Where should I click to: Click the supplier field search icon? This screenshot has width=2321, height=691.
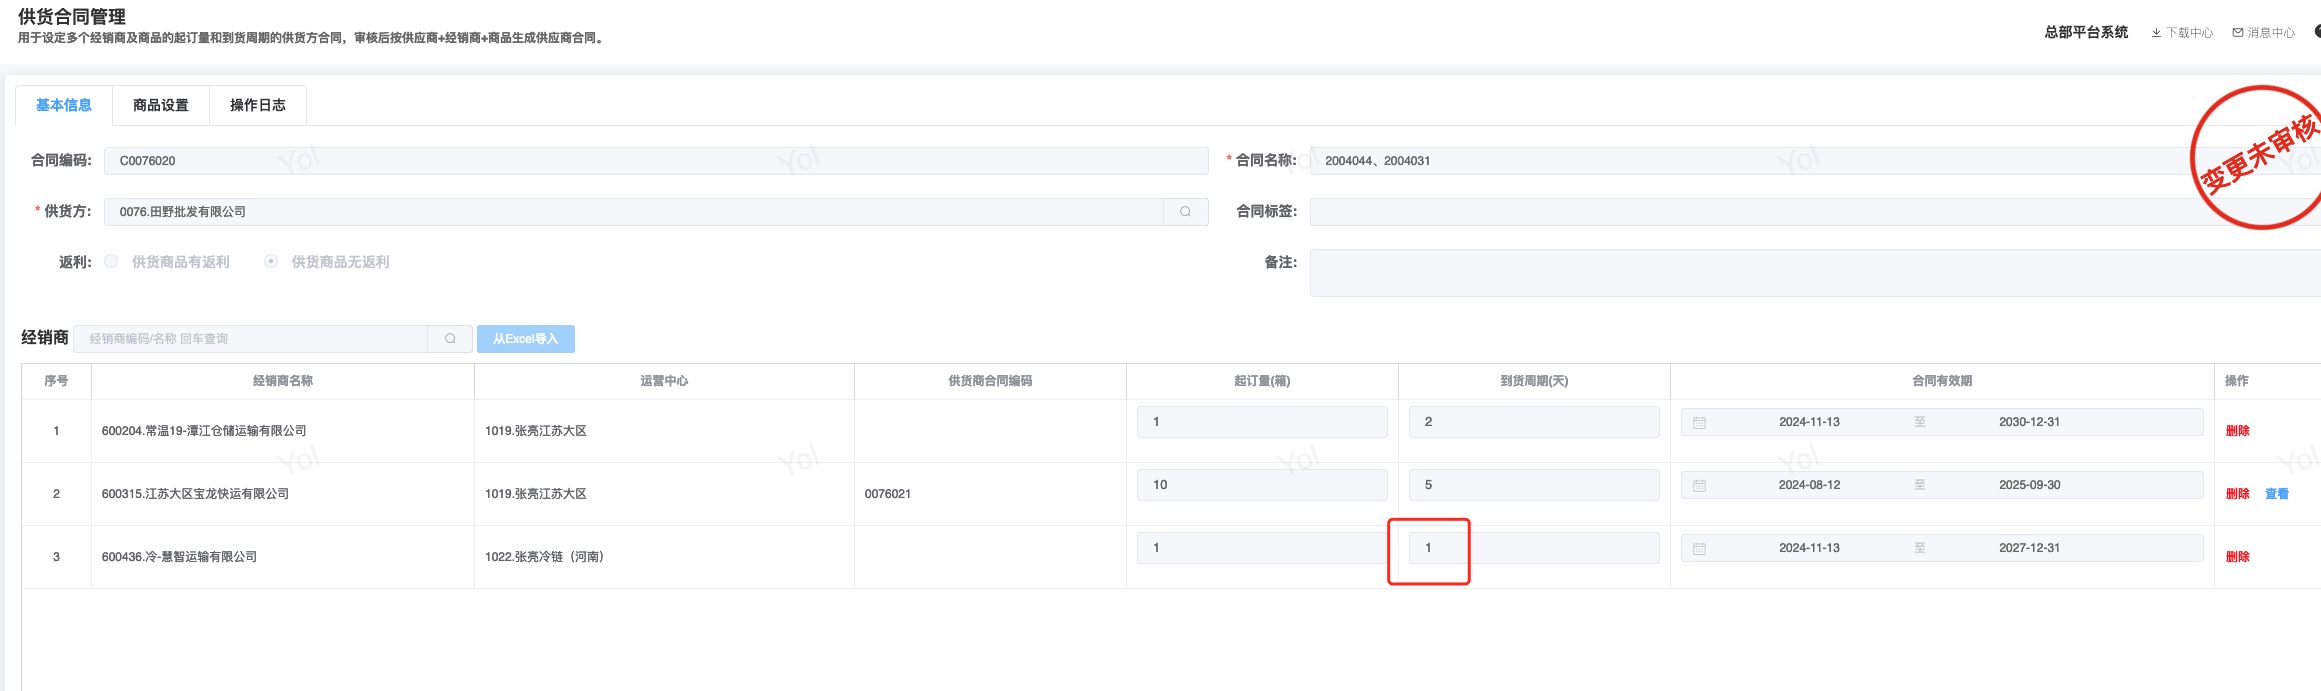(x=1185, y=212)
